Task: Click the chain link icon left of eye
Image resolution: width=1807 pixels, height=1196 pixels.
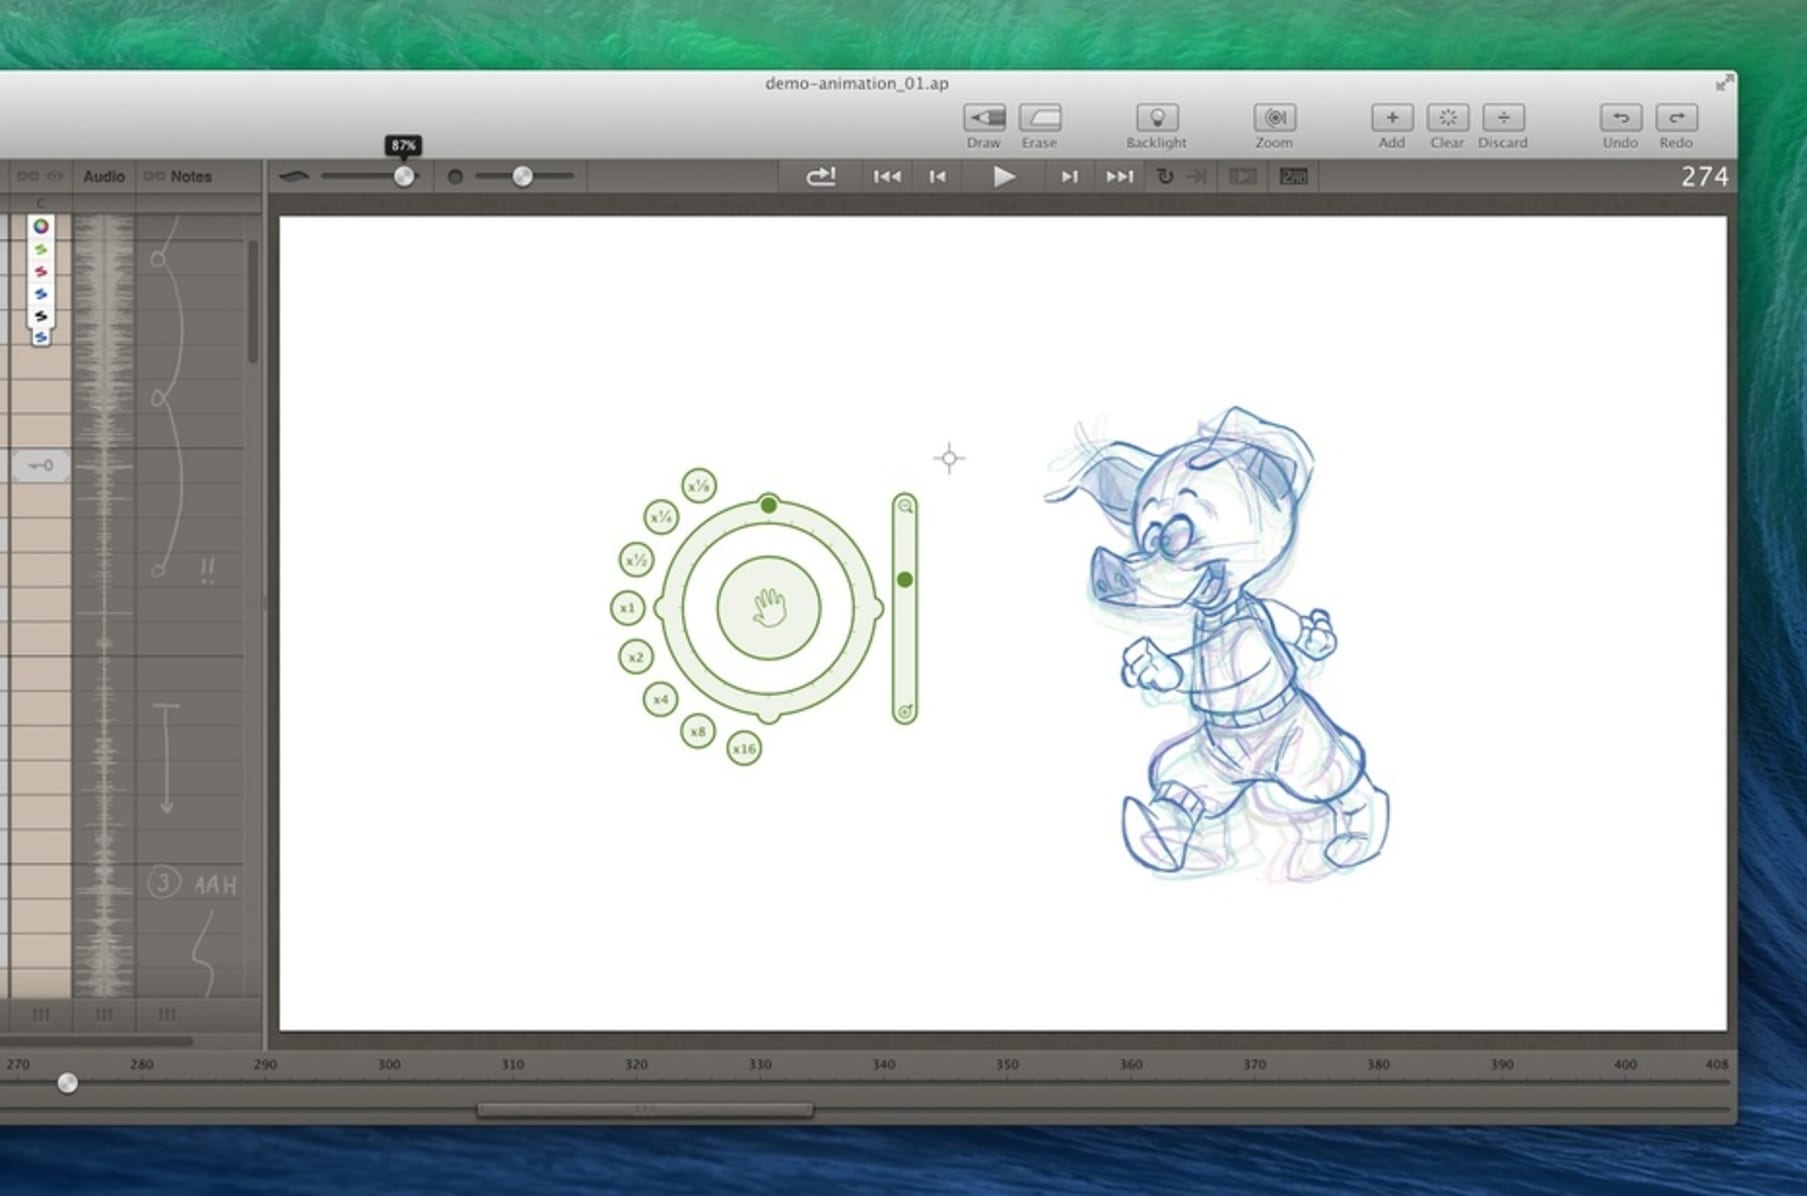Action: pyautogui.click(x=28, y=176)
